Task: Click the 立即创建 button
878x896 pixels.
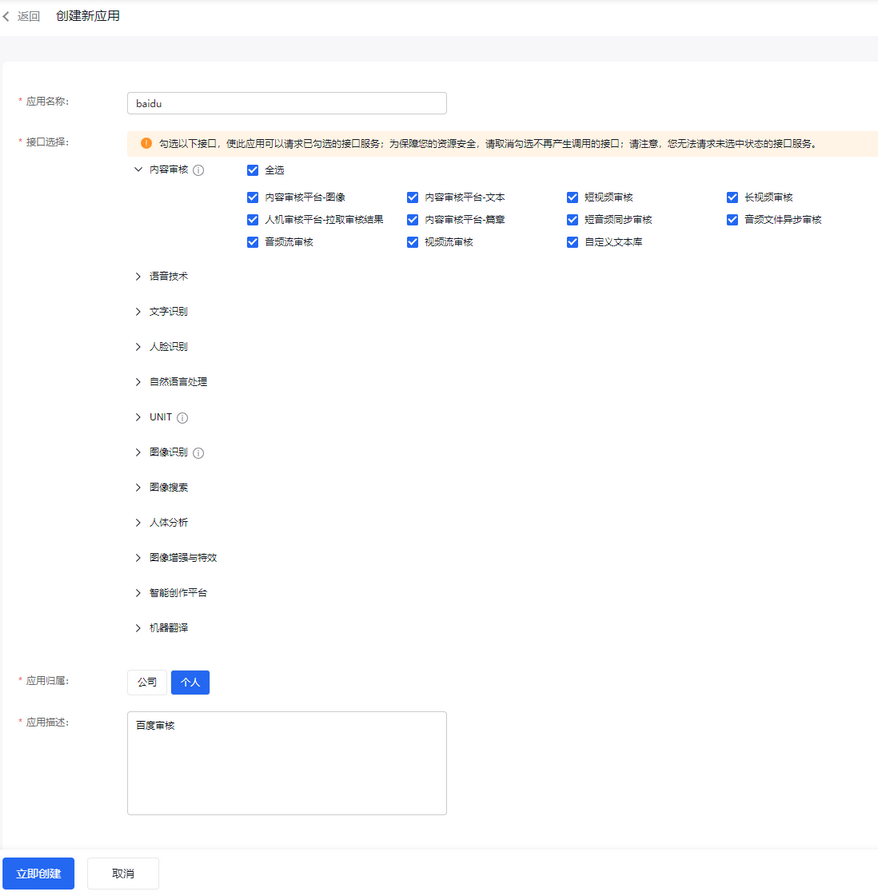Action: tap(38, 873)
